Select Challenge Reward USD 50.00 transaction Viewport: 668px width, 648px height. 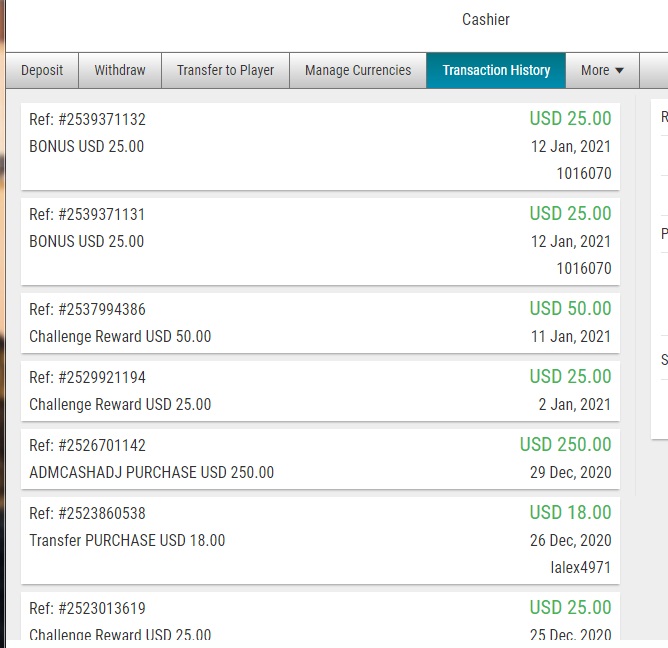pos(320,323)
